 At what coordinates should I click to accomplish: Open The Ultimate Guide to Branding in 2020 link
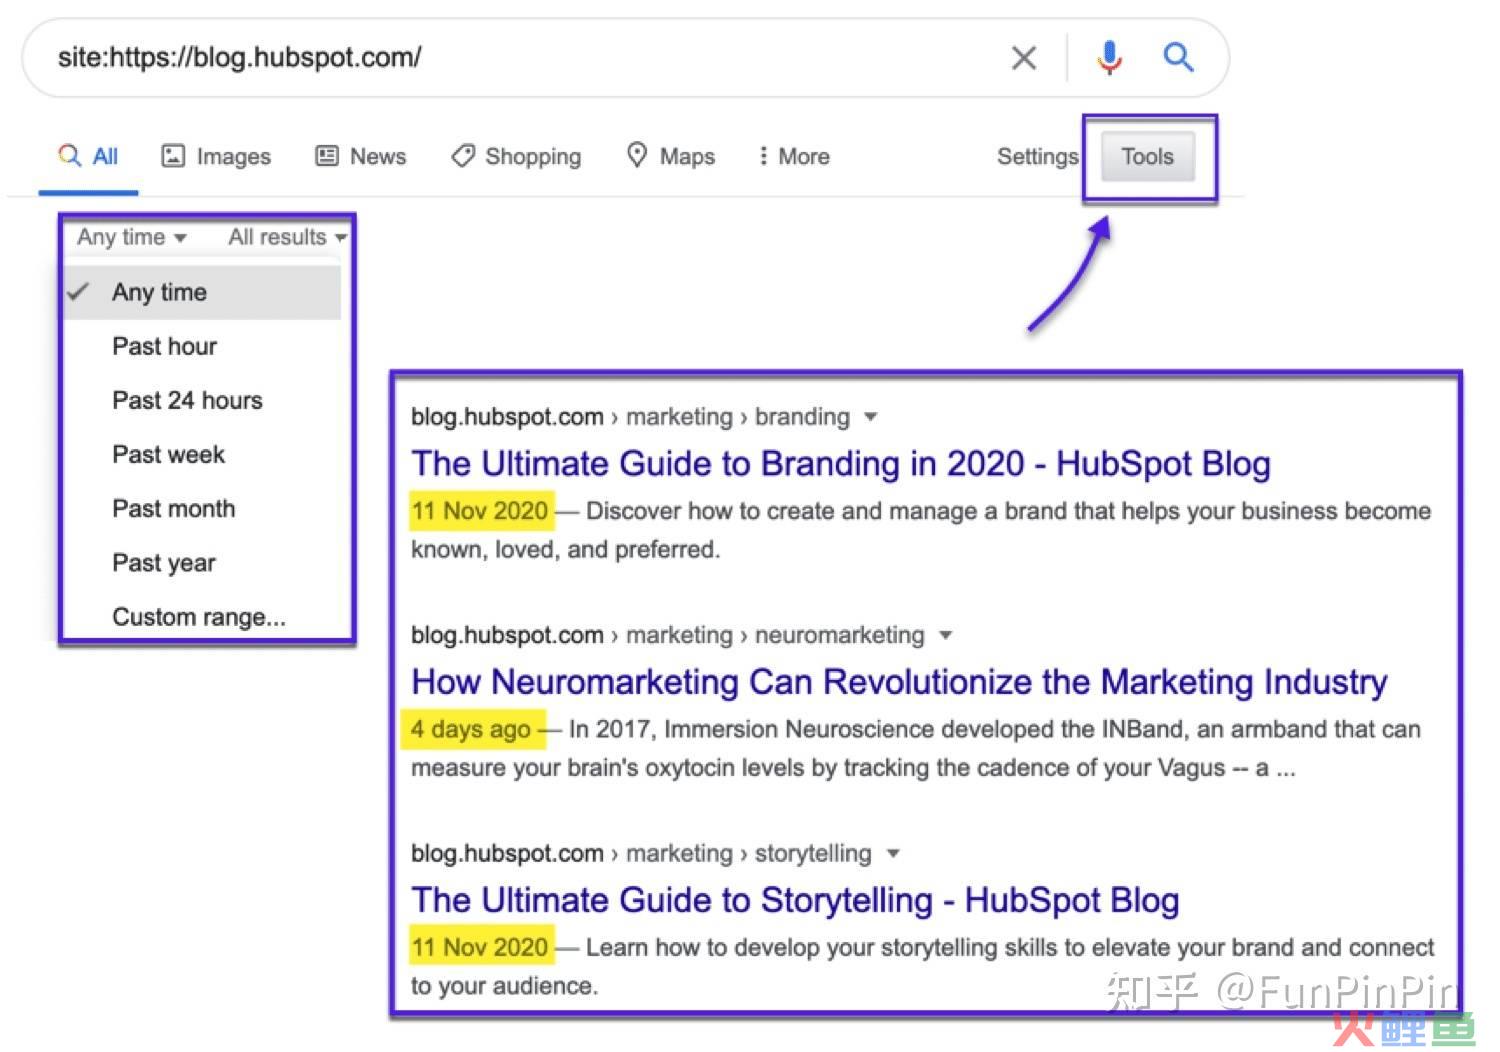[841, 464]
